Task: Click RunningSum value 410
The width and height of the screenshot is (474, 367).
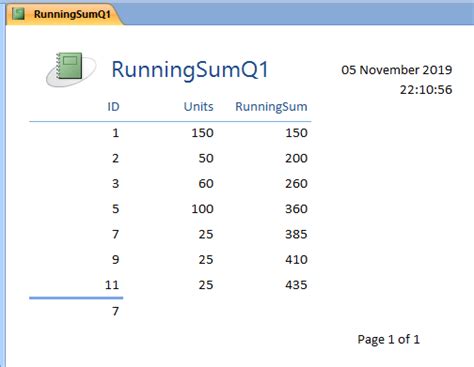Action: pyautogui.click(x=296, y=260)
